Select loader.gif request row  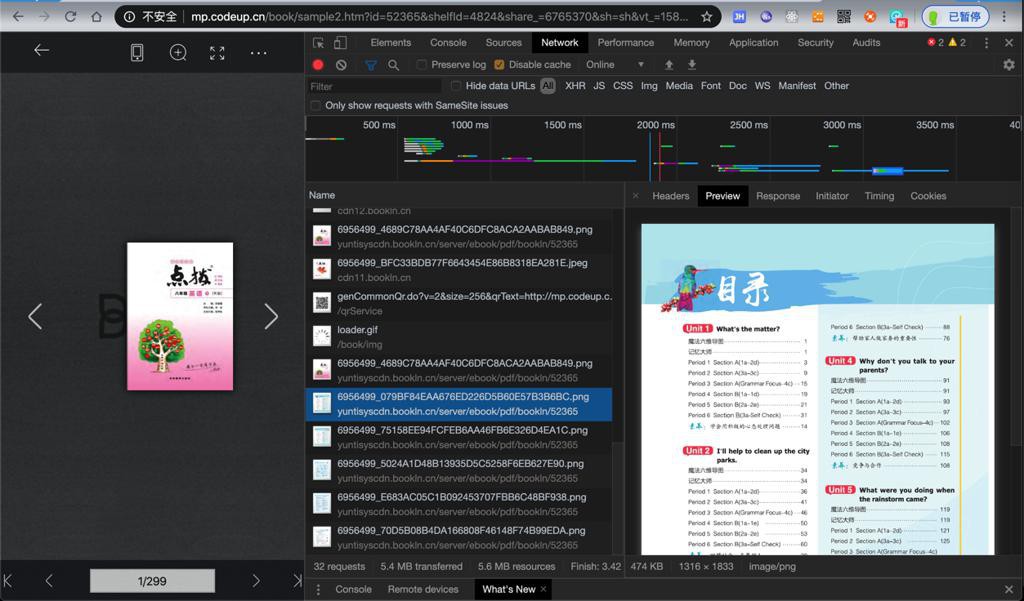[458, 337]
